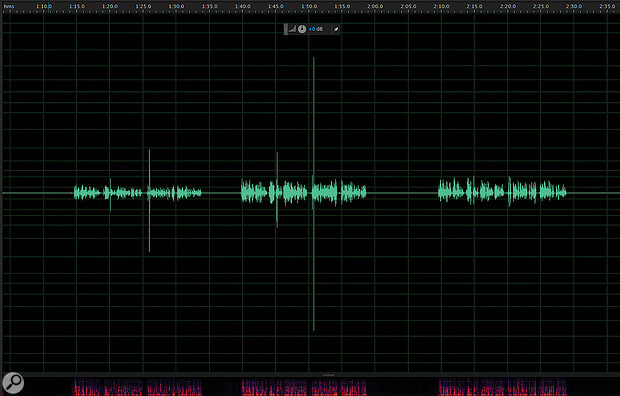Click the 2:20.0 mark on the time ruler
This screenshot has height=396, width=620.
pyautogui.click(x=507, y=6)
